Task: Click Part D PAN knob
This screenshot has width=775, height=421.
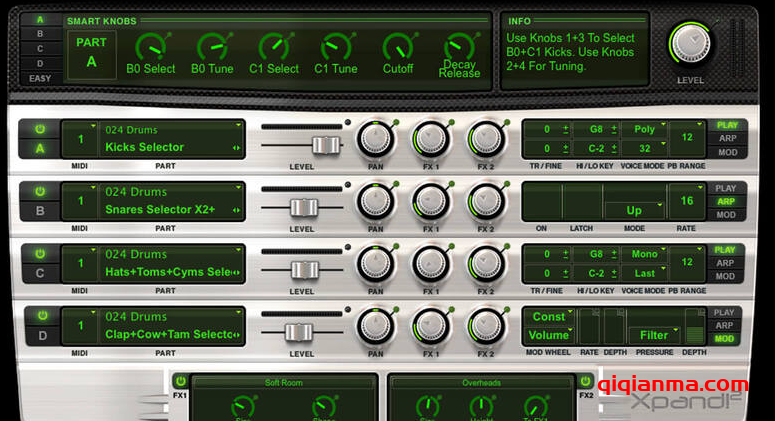Action: 376,326
